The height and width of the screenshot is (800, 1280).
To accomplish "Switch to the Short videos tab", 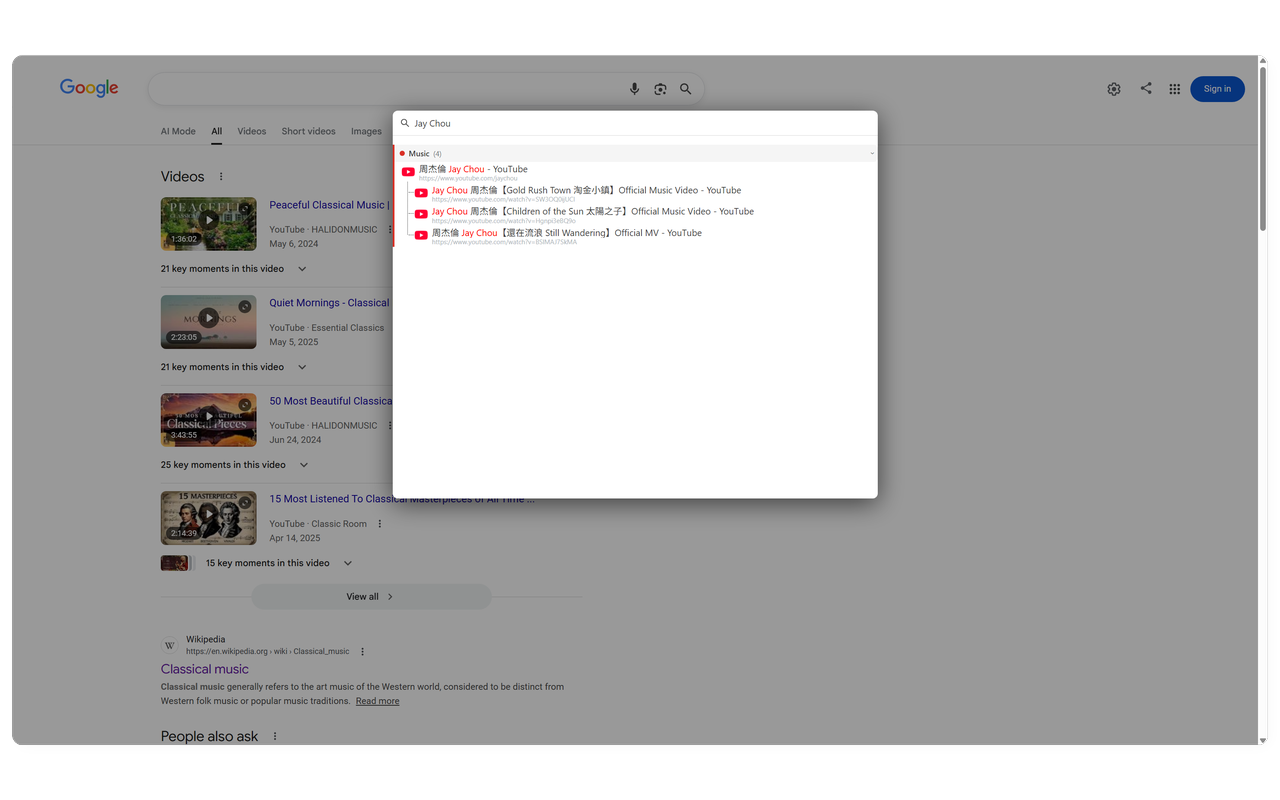I will click(308, 131).
